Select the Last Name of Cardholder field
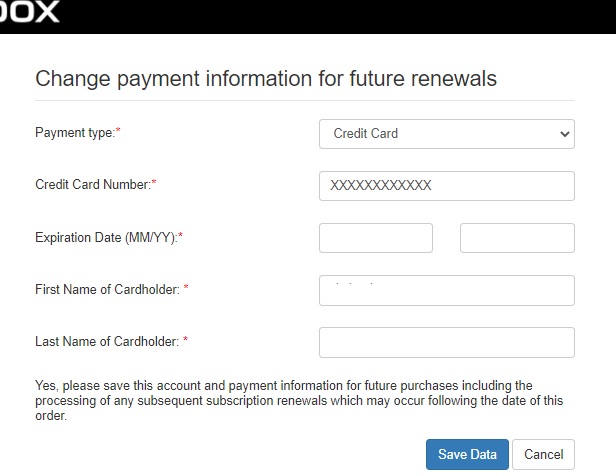 [447, 342]
